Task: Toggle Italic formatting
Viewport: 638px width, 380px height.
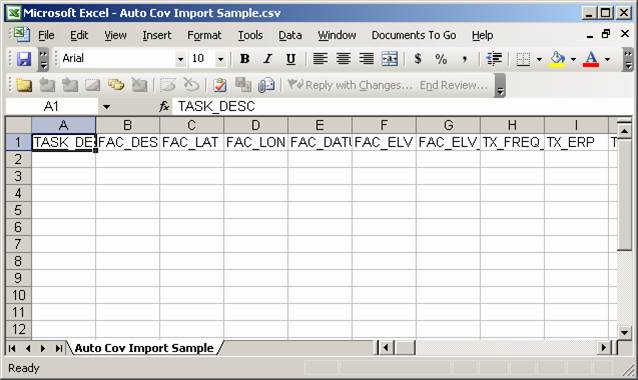Action: [x=267, y=59]
